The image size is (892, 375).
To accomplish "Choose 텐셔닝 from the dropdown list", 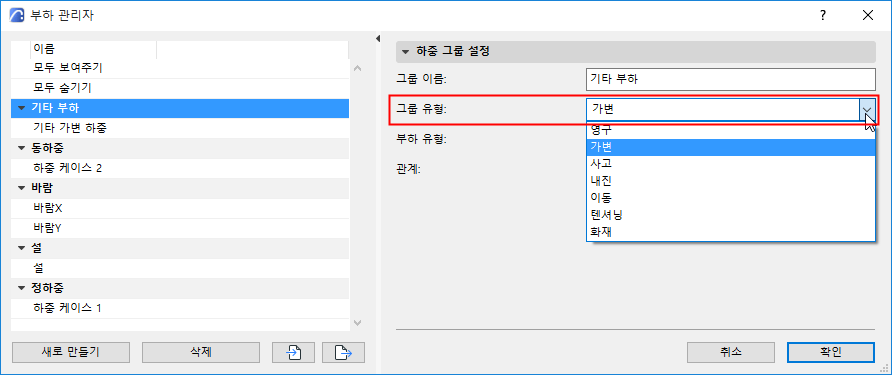I will [730, 215].
